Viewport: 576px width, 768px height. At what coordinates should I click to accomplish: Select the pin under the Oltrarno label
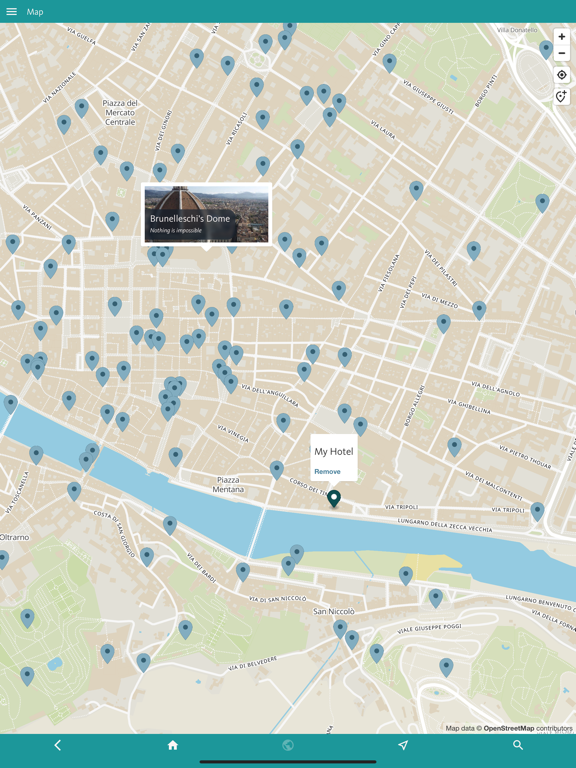[x=3, y=559]
